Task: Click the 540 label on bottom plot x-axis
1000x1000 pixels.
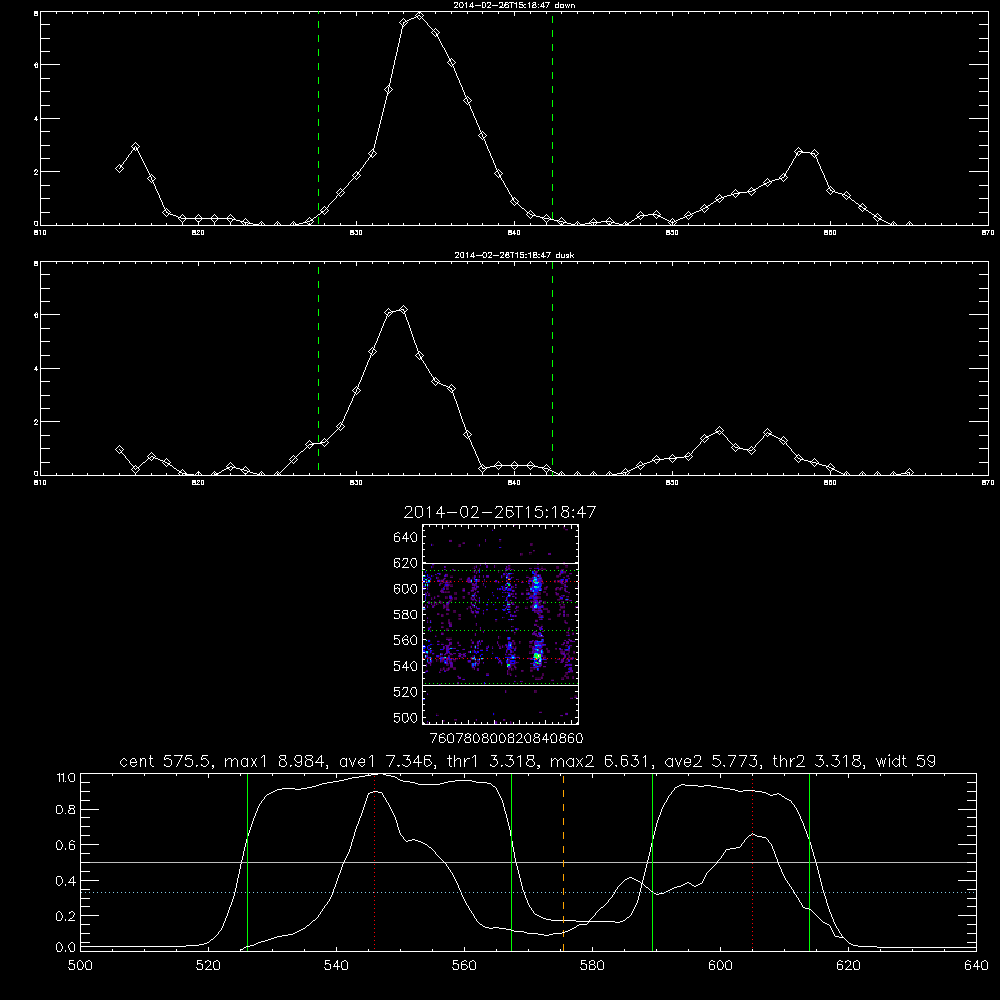Action: tap(336, 966)
